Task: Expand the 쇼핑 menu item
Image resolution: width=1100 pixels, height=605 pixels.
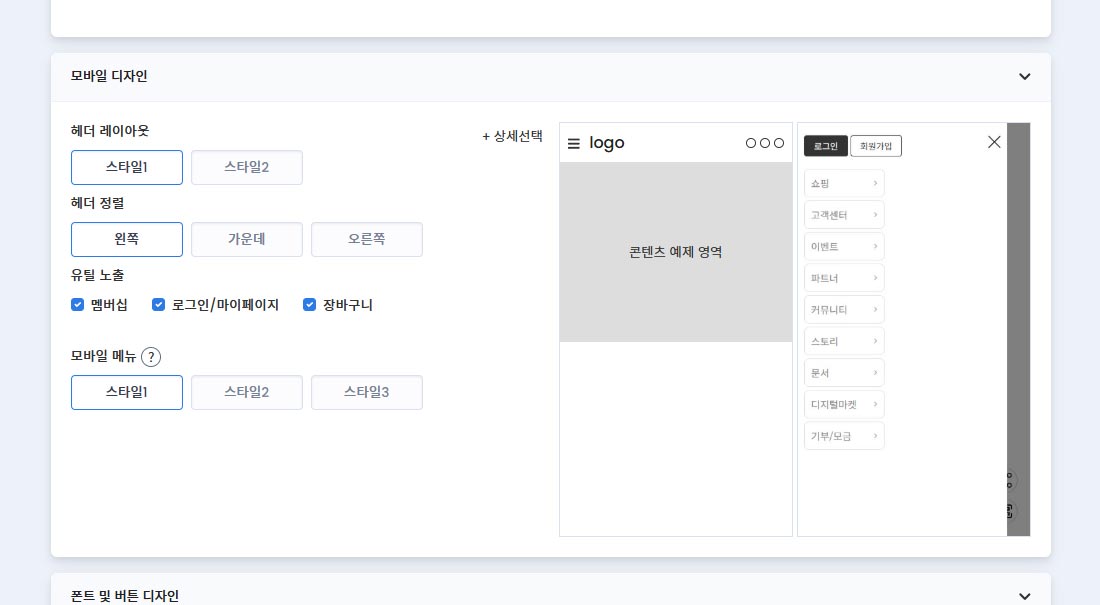Action: (844, 183)
